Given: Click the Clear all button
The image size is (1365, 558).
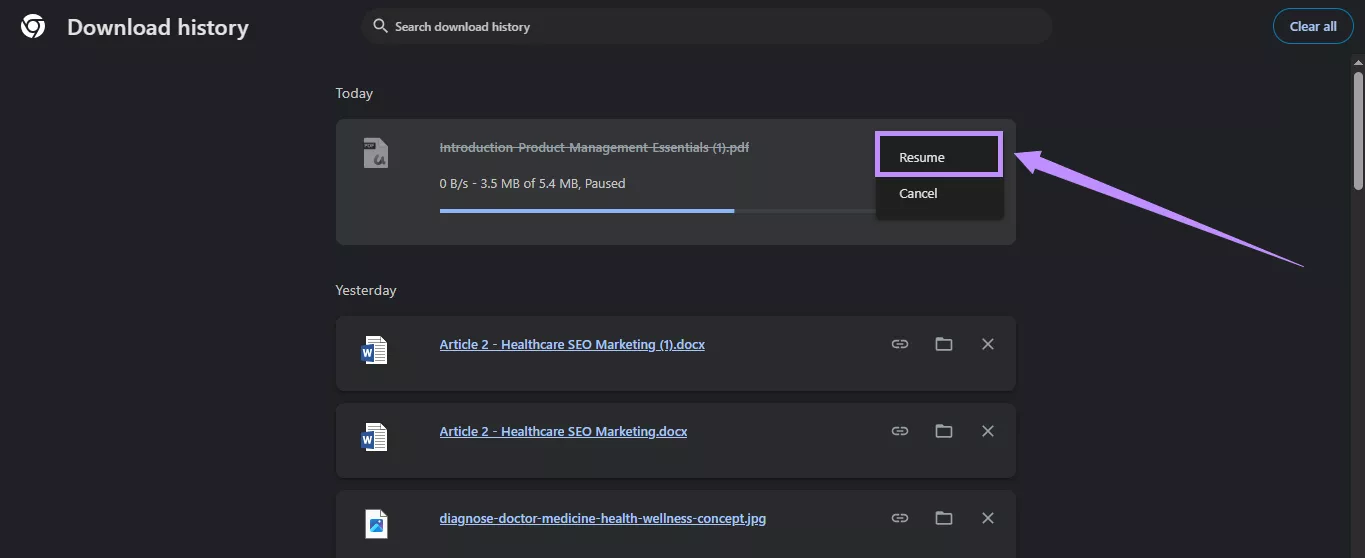Looking at the screenshot, I should pyautogui.click(x=1313, y=26).
